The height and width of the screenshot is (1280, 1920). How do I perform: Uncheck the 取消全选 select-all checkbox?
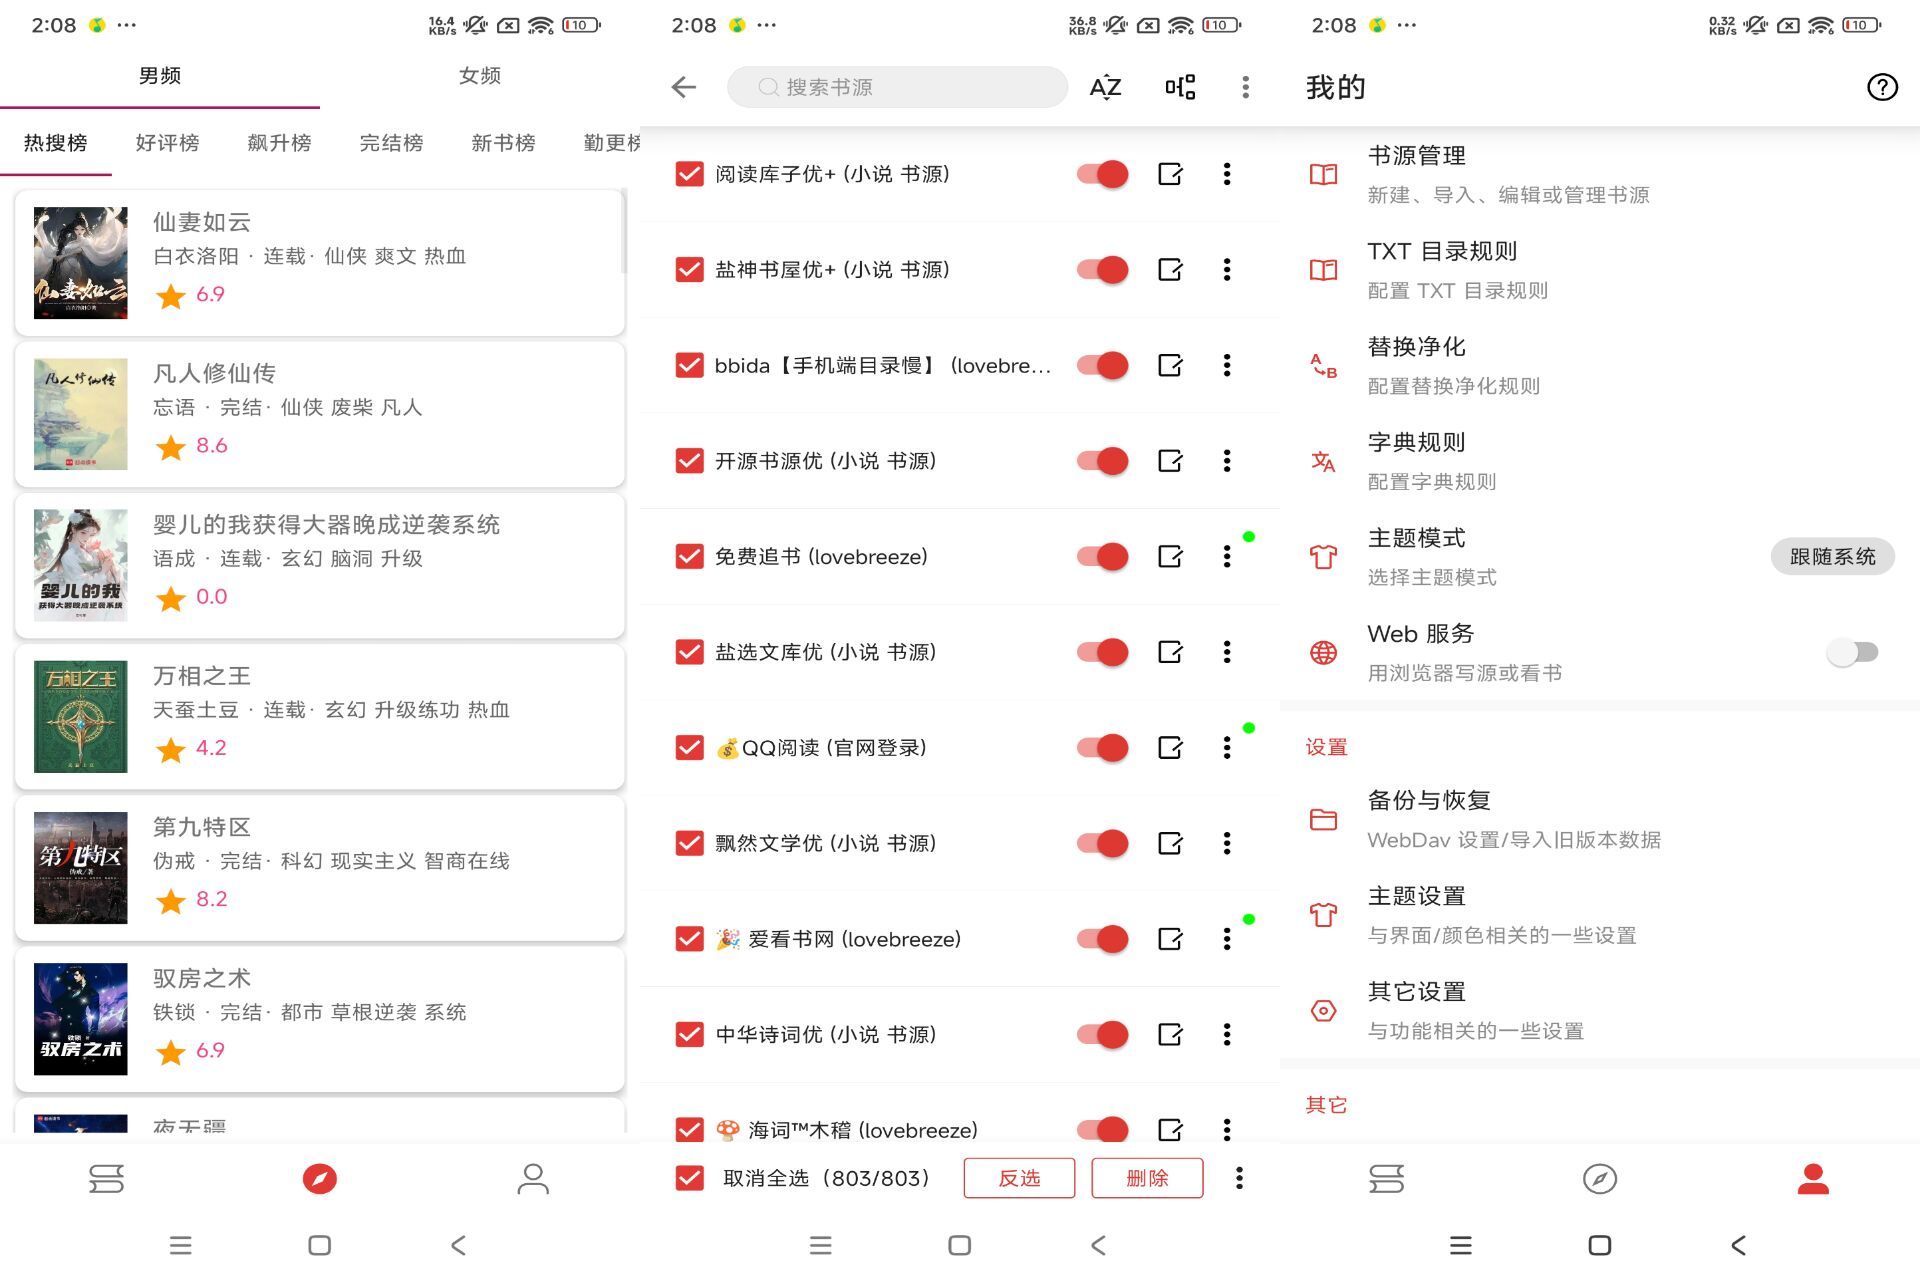tap(687, 1178)
